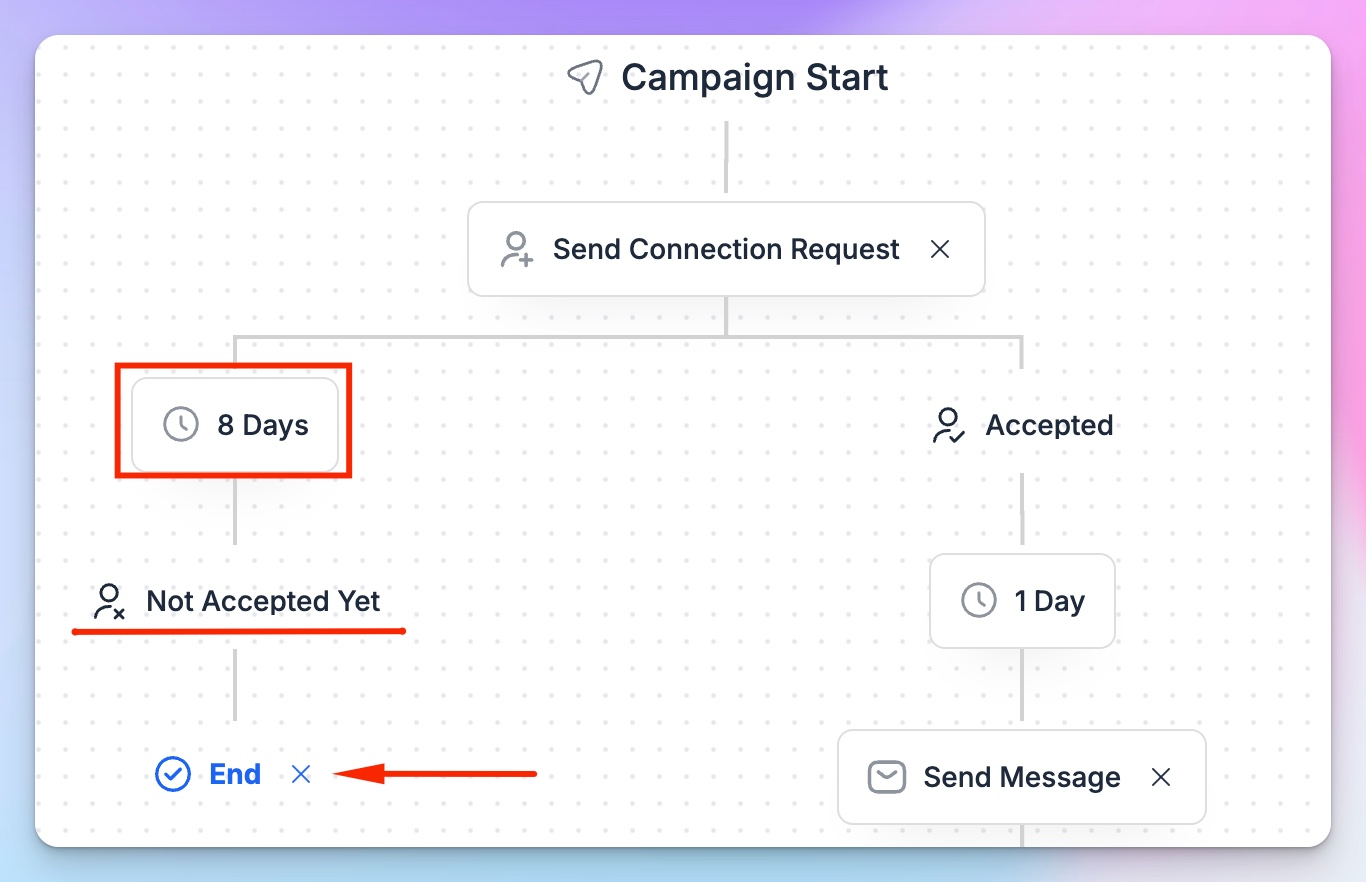Click the End step label

point(235,774)
